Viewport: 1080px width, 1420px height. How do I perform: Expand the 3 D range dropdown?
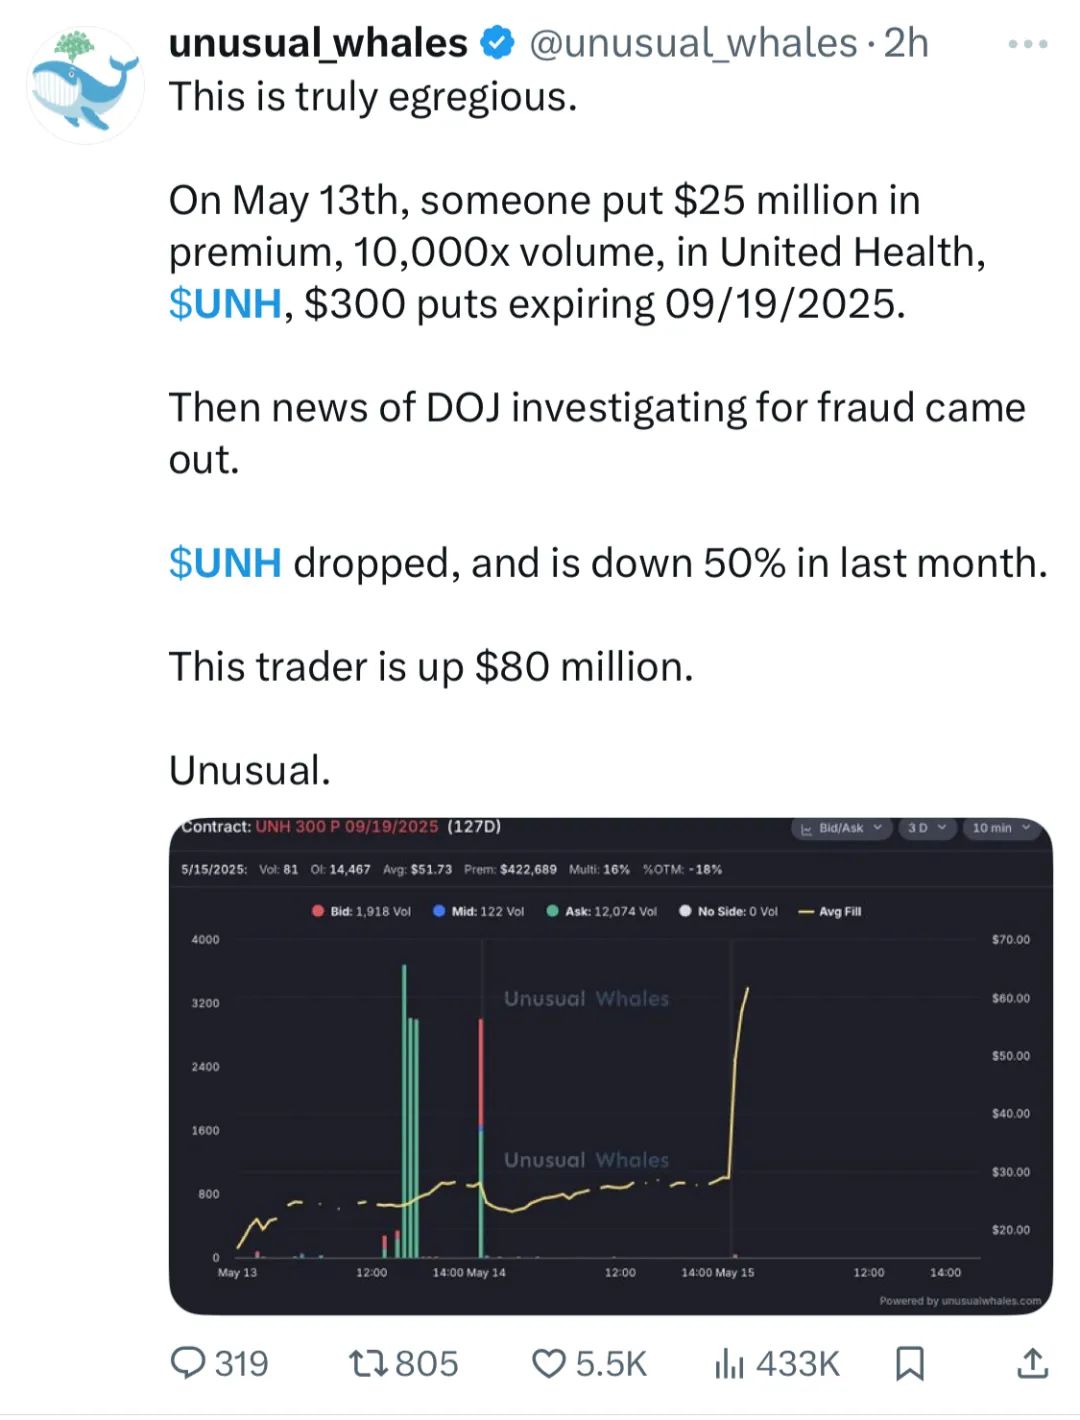[926, 828]
